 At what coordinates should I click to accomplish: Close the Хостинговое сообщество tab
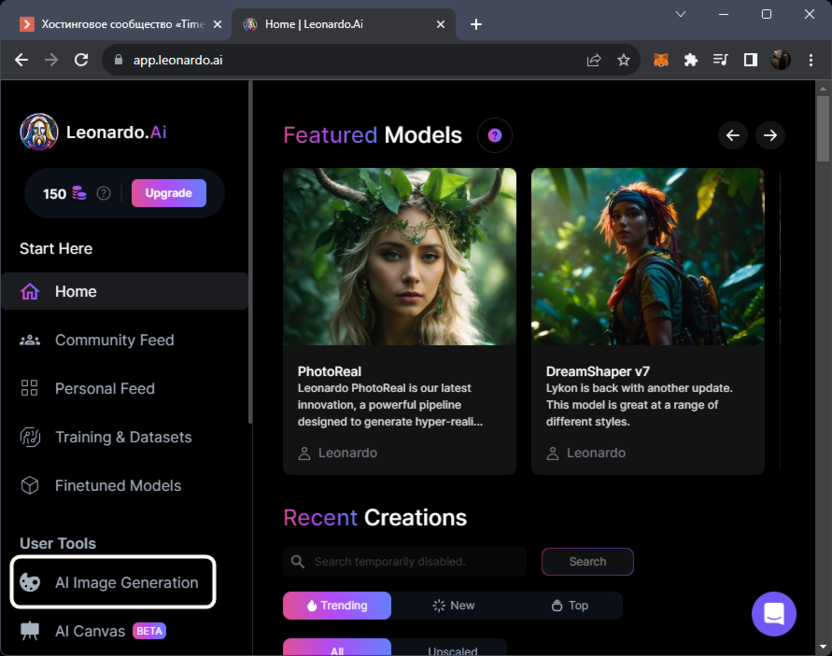click(218, 24)
